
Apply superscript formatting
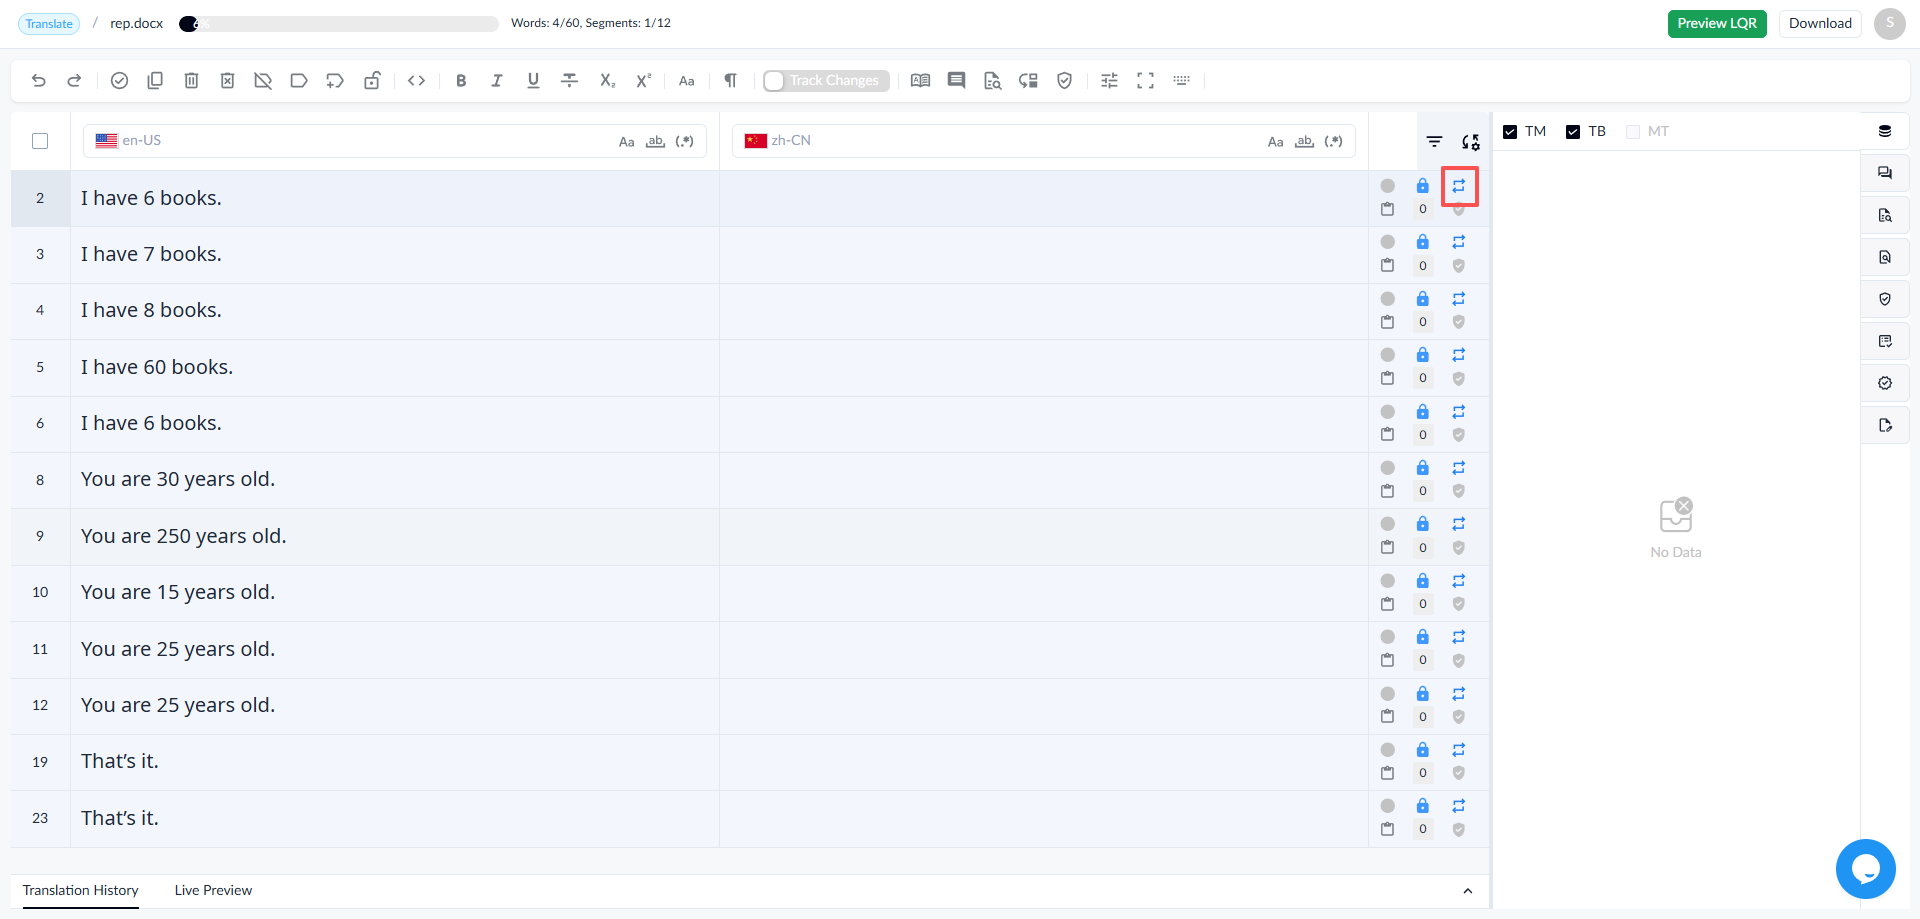tap(644, 81)
